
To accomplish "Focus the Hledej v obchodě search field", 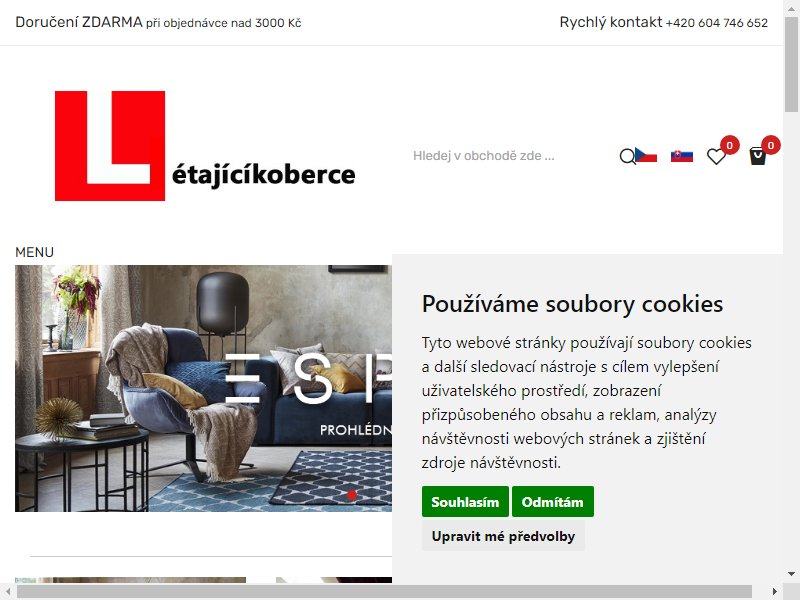I will (x=510, y=156).
